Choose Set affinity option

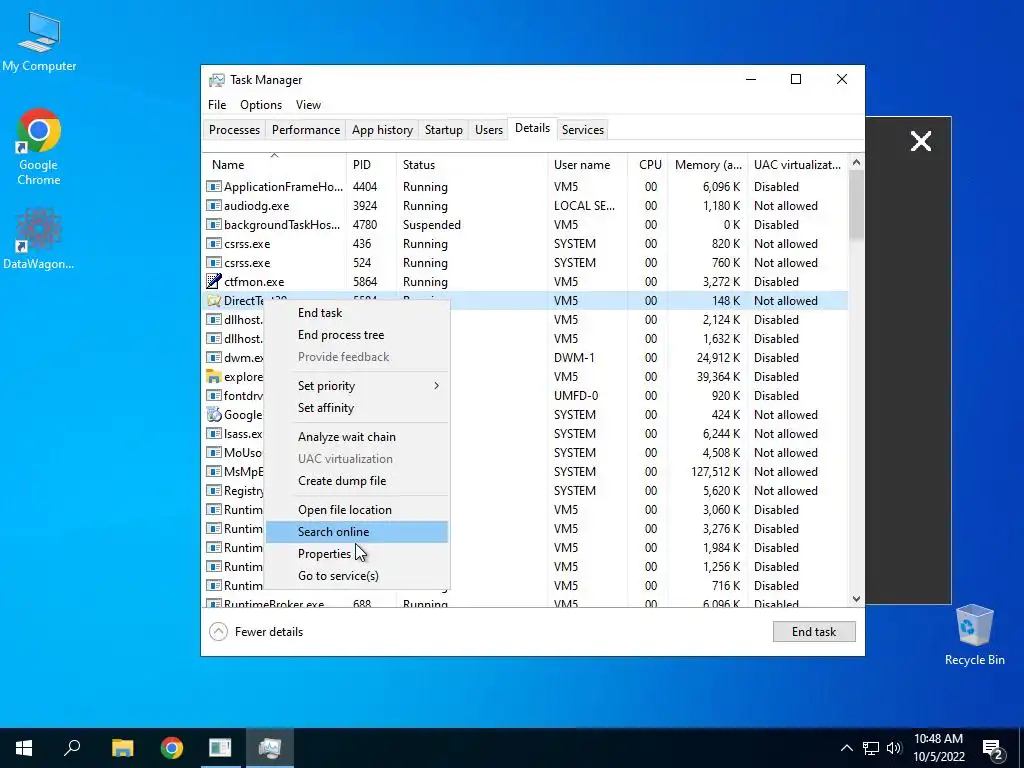(357, 408)
